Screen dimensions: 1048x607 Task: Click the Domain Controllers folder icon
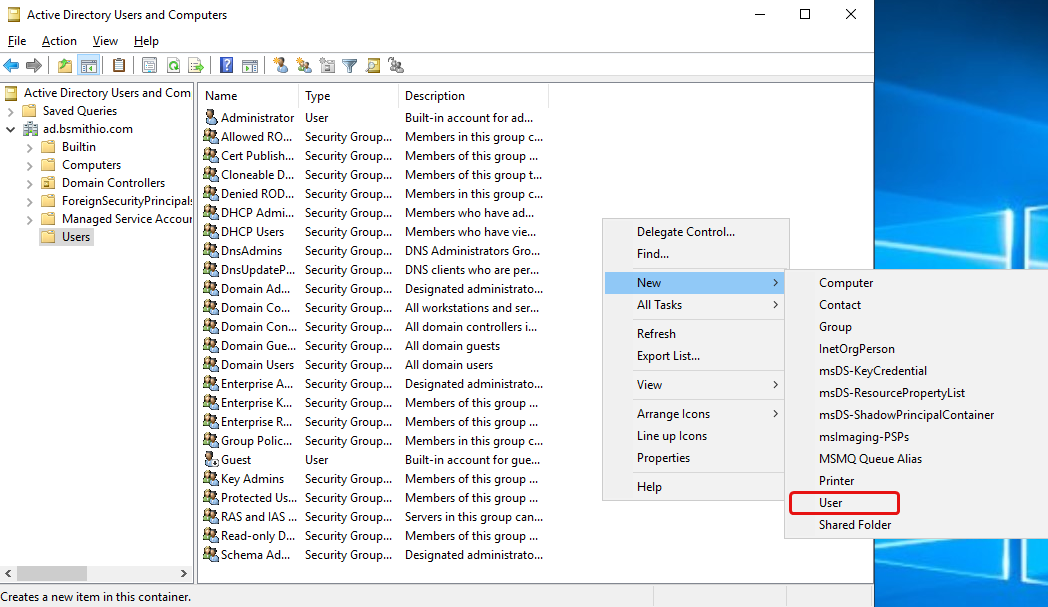click(48, 183)
